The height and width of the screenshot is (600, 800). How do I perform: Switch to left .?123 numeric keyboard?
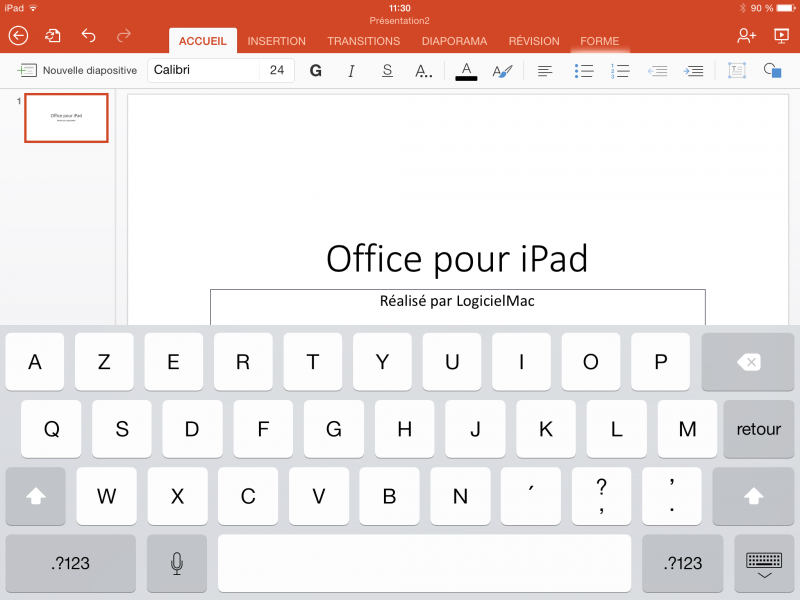coord(70,563)
